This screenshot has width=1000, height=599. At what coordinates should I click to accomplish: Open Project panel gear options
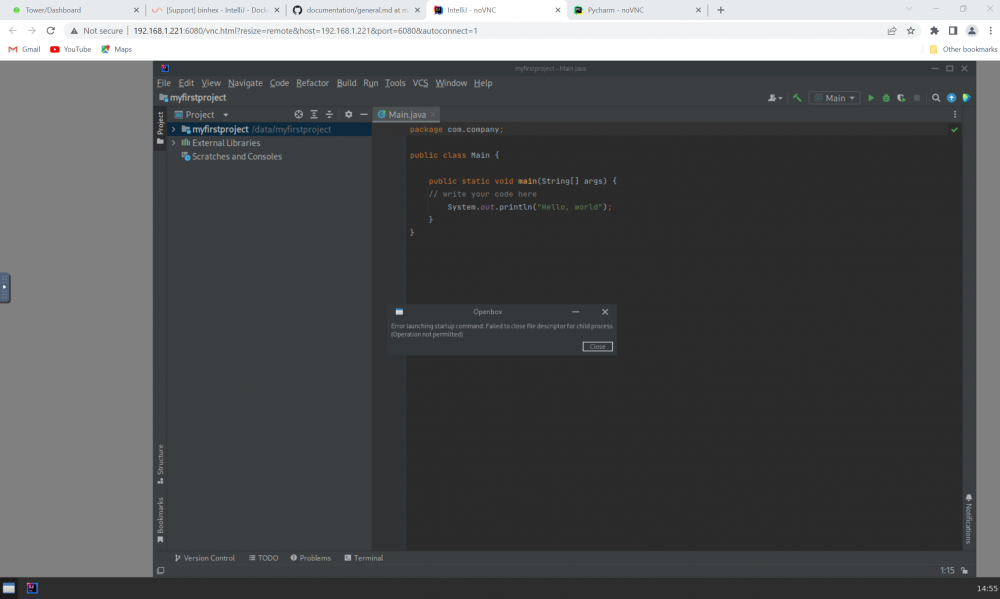(348, 114)
